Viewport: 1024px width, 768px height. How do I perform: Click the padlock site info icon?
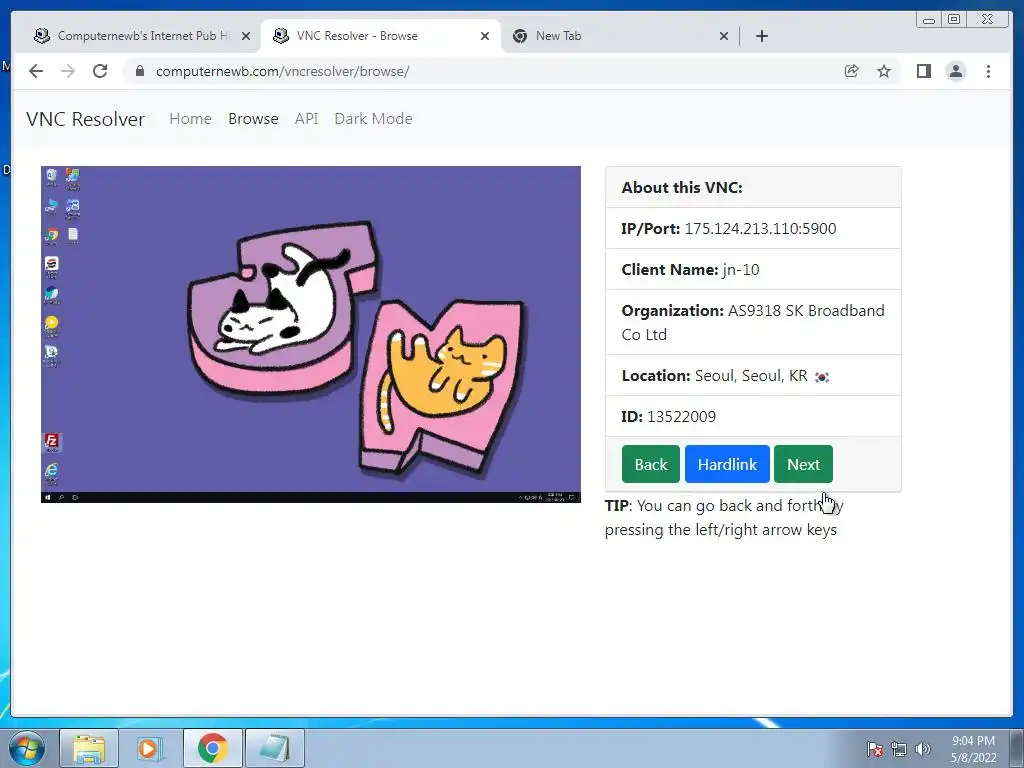click(x=140, y=71)
